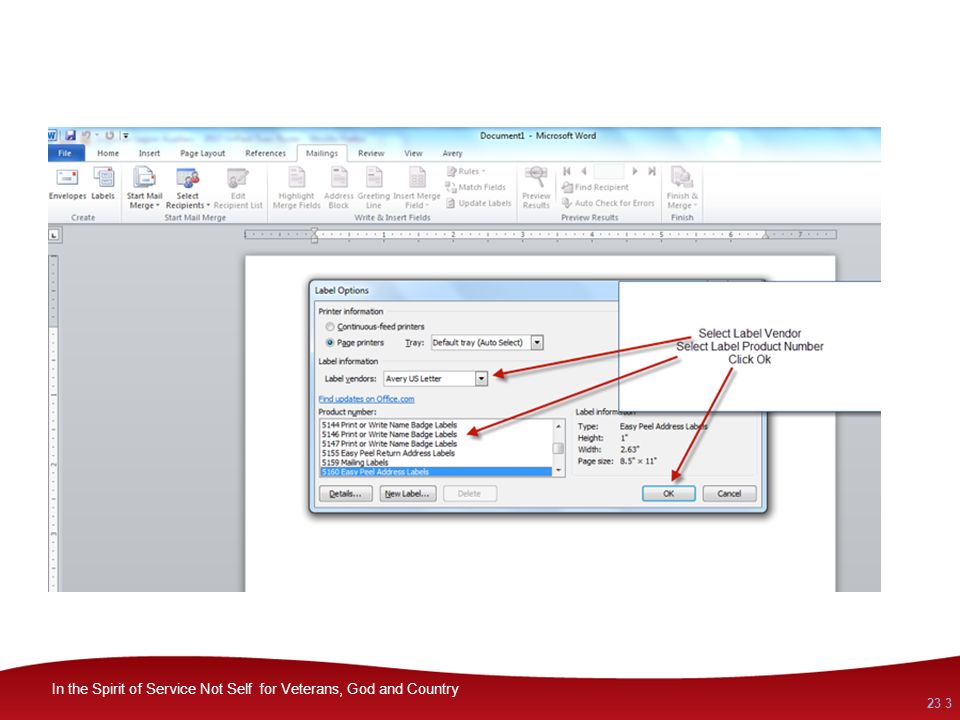
Task: Open Insert Merge Field button
Action: click(416, 187)
